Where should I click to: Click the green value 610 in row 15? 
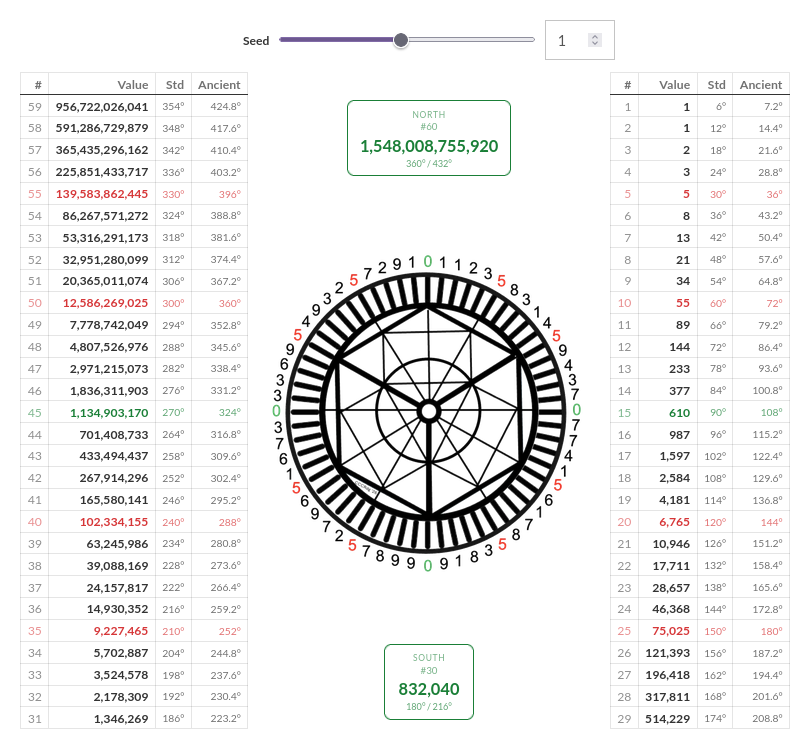(x=680, y=413)
